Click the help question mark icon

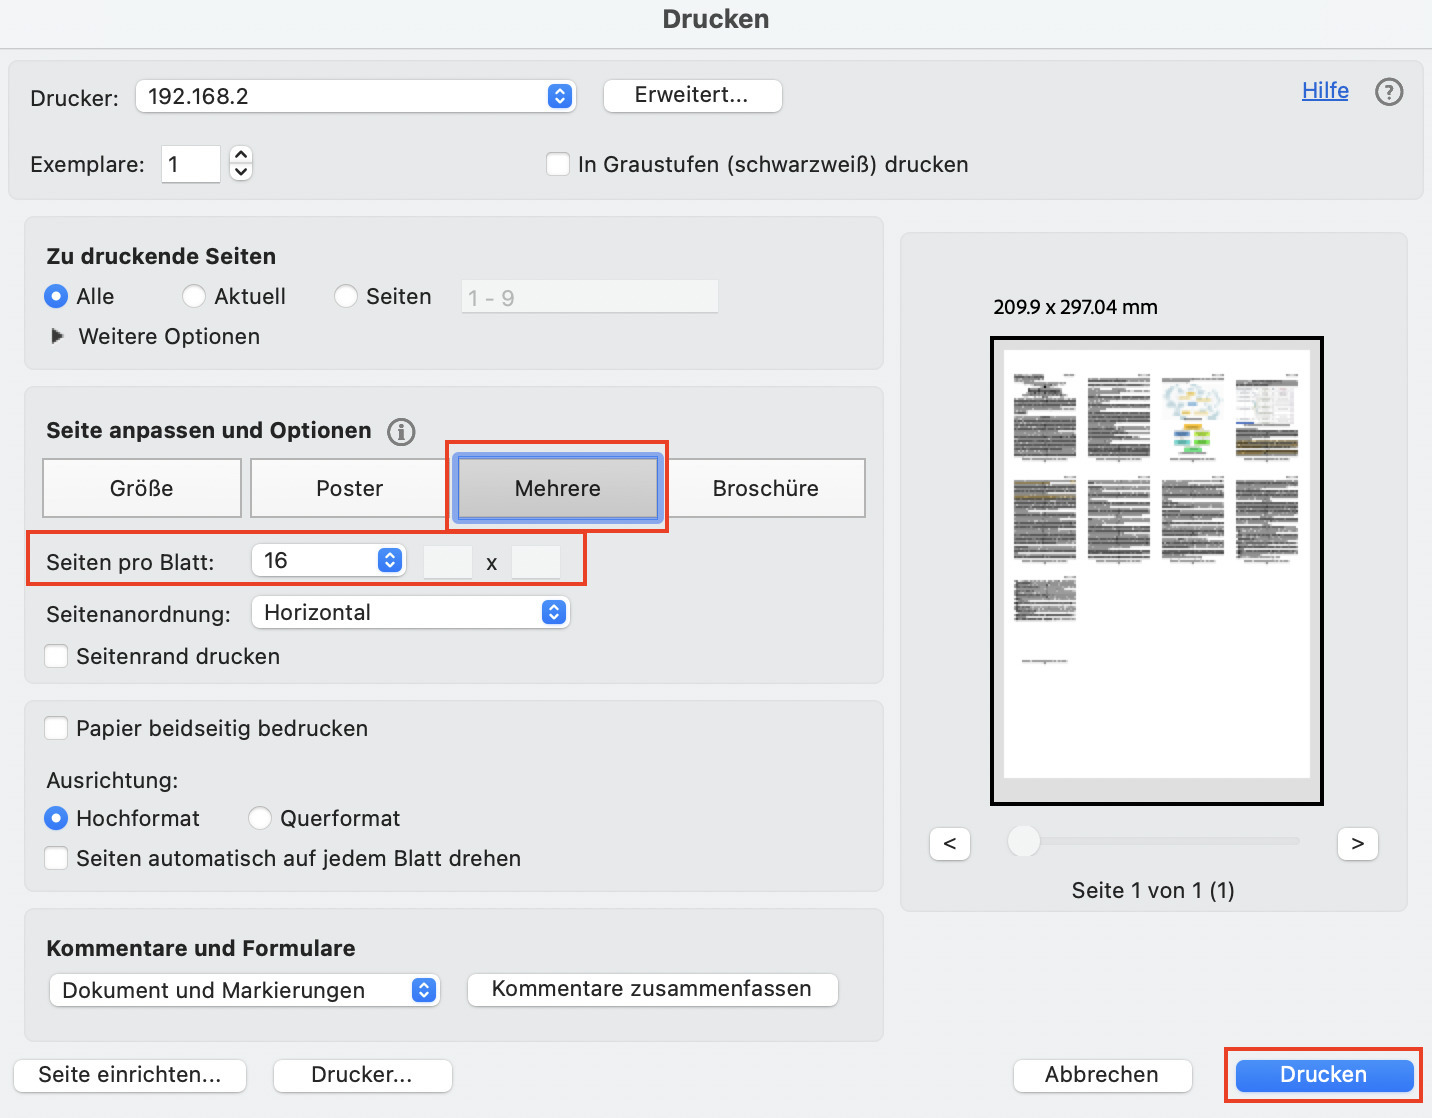1389,92
